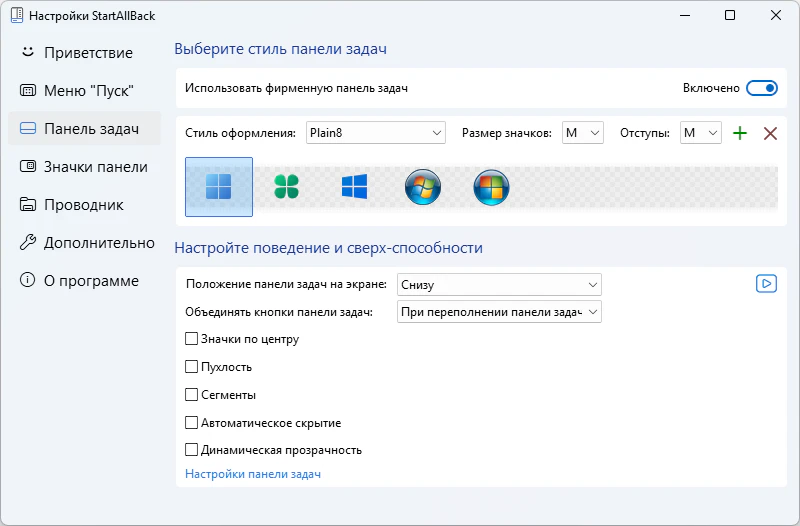The height and width of the screenshot is (526, 800).
Task: Check the "Автоматическое скрытие" option
Action: click(x=192, y=423)
